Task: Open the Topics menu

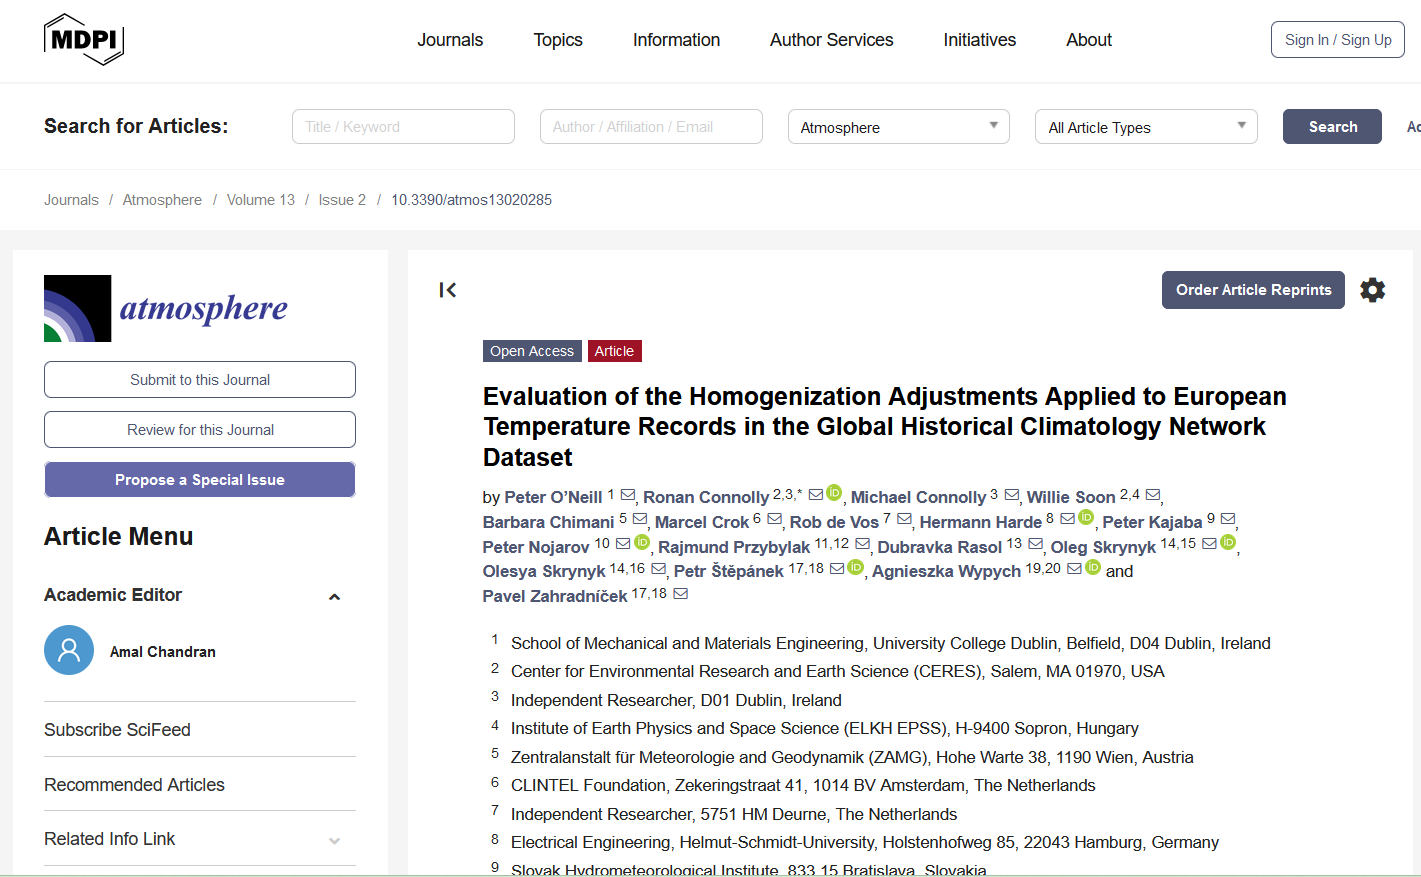Action: (558, 40)
